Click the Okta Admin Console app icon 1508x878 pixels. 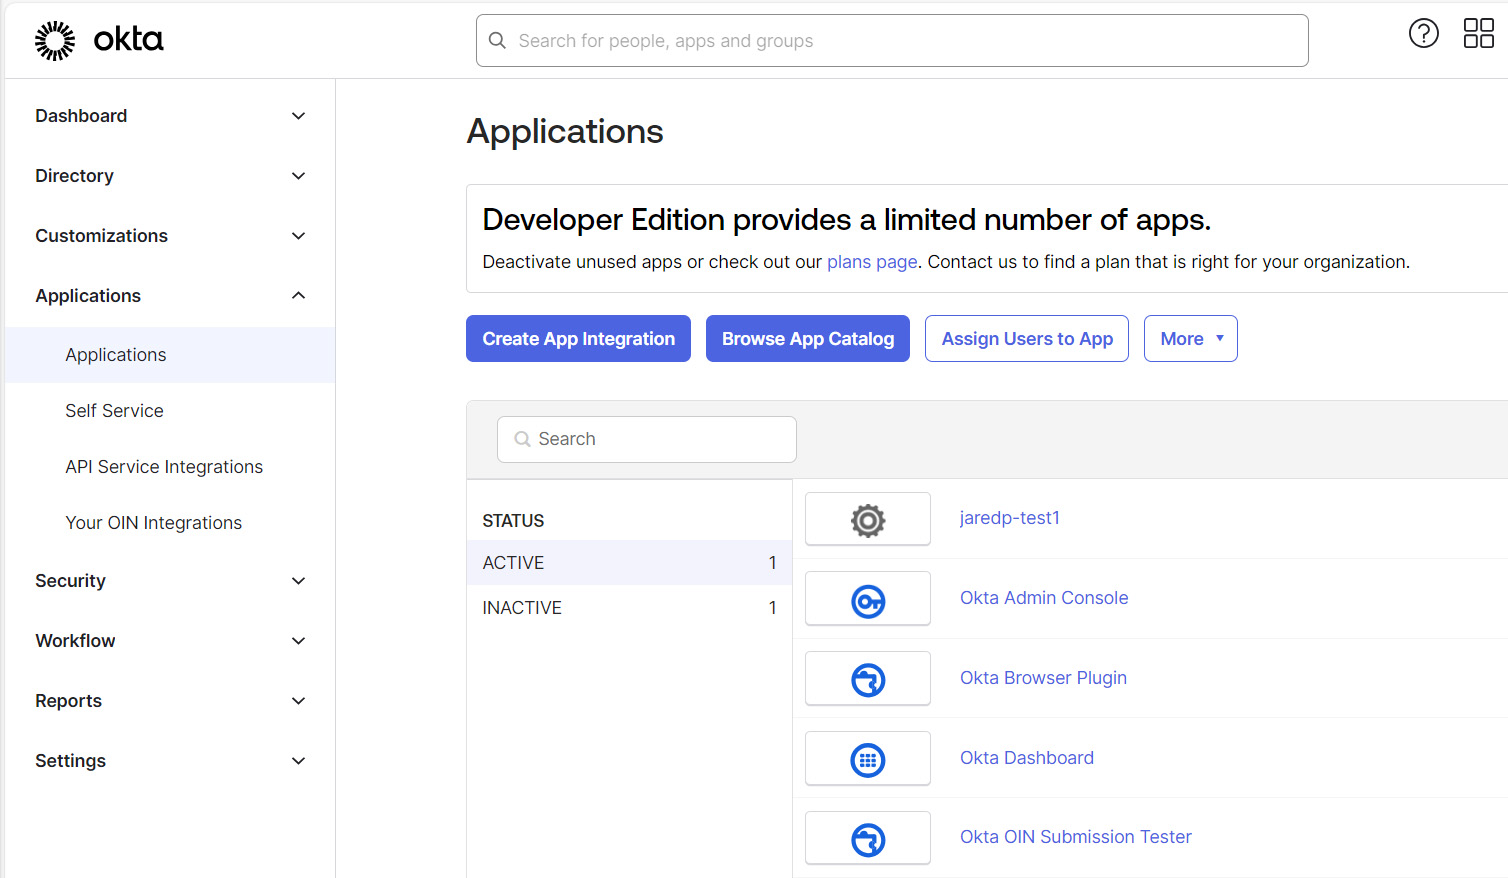(x=867, y=598)
